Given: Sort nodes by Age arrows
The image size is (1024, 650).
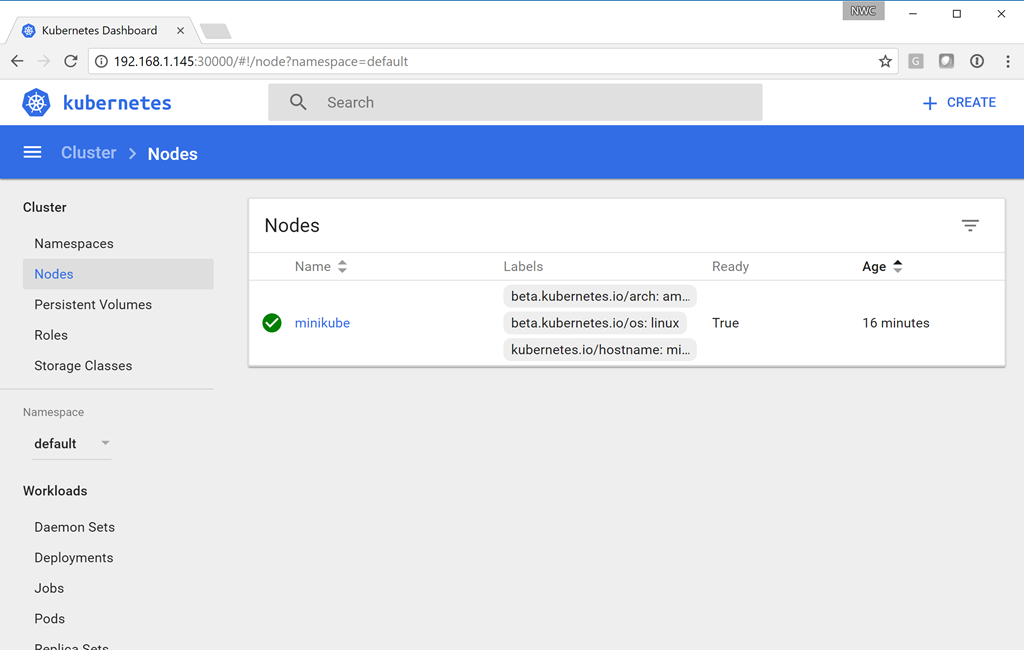Looking at the screenshot, I should (x=898, y=267).
